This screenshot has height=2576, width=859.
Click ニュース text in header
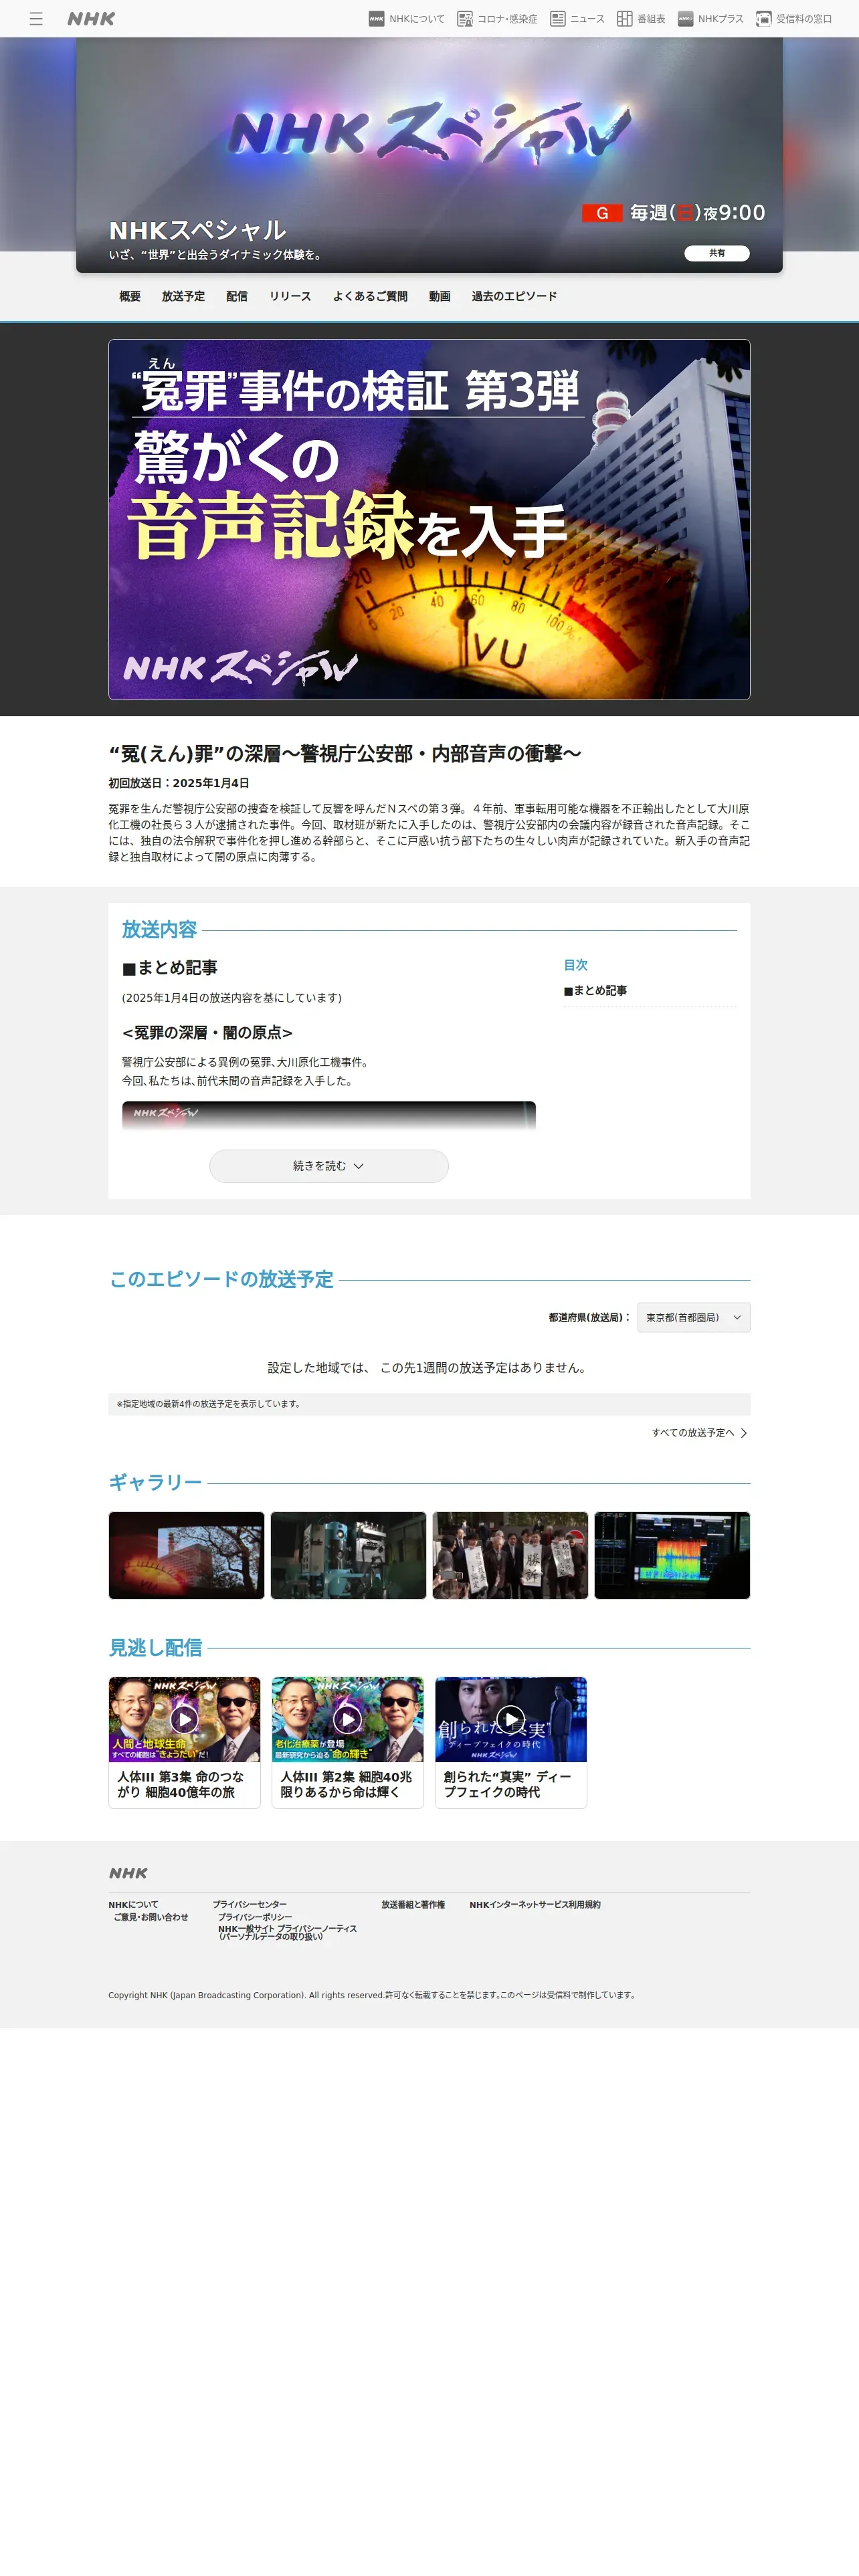coord(587,19)
